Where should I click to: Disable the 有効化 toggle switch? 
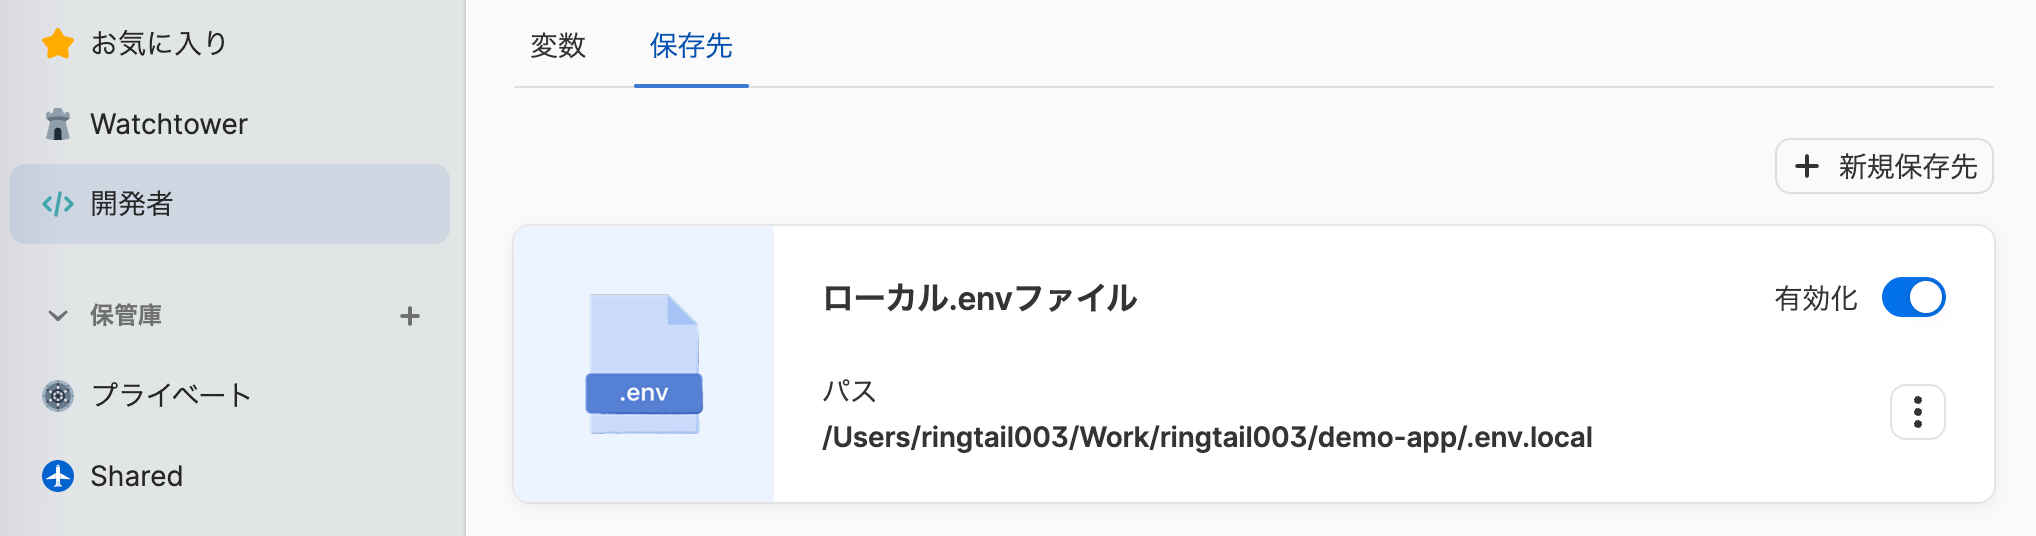[1913, 298]
